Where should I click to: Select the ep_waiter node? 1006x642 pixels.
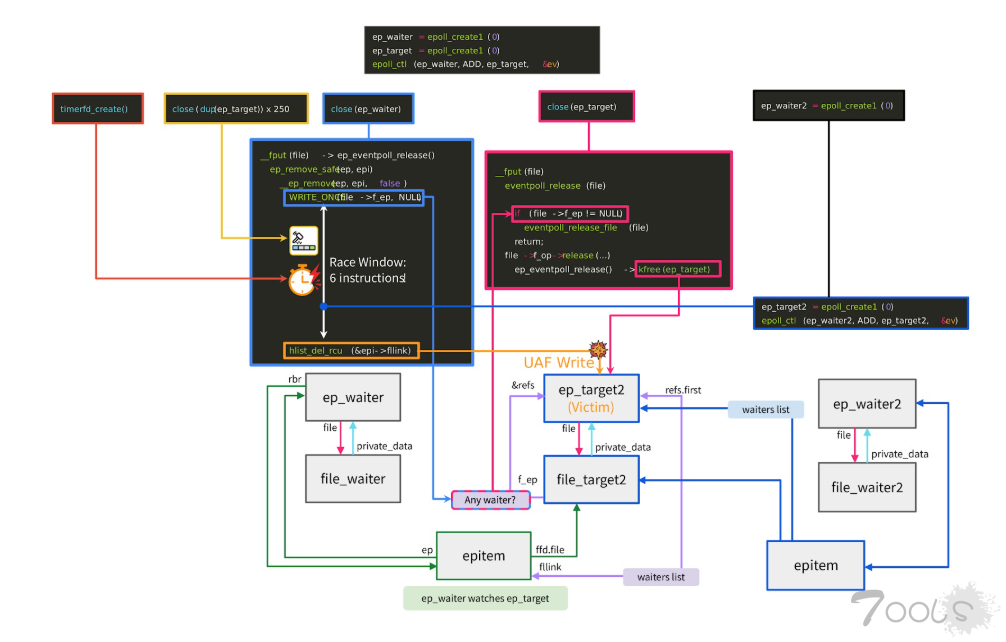[353, 398]
